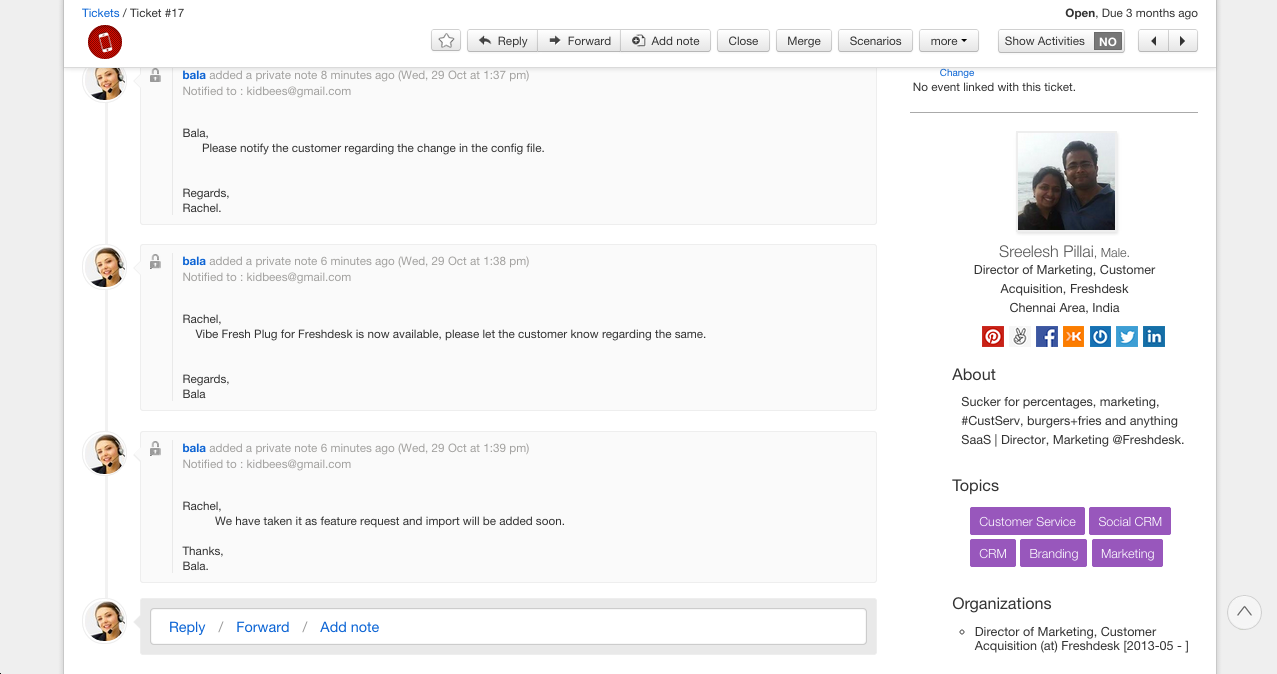Viewport: 1277px width, 674px height.
Task: Go to the next ticket arrow
Action: [x=1183, y=41]
